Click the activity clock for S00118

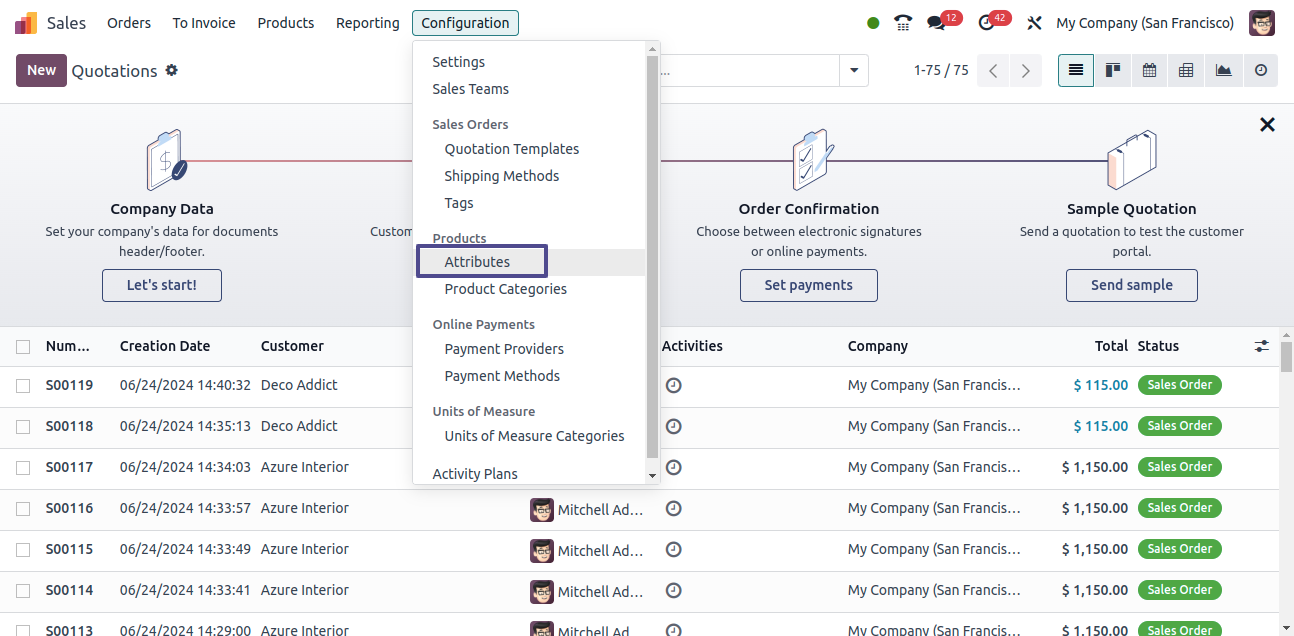pyautogui.click(x=674, y=426)
